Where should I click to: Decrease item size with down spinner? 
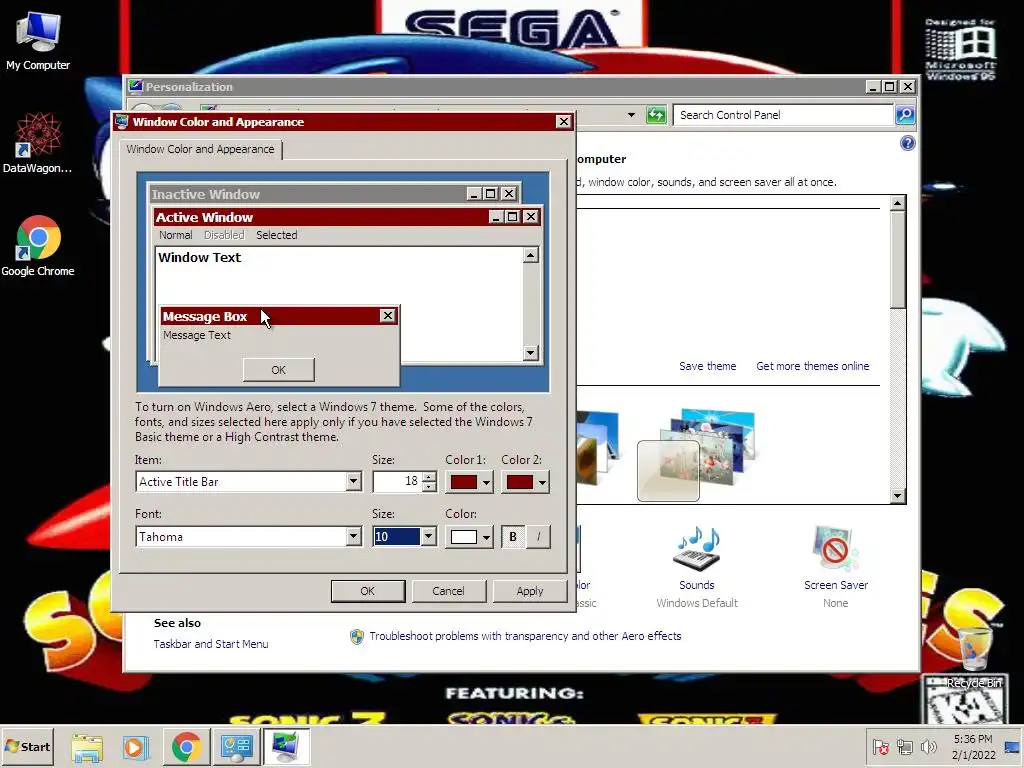(x=429, y=487)
